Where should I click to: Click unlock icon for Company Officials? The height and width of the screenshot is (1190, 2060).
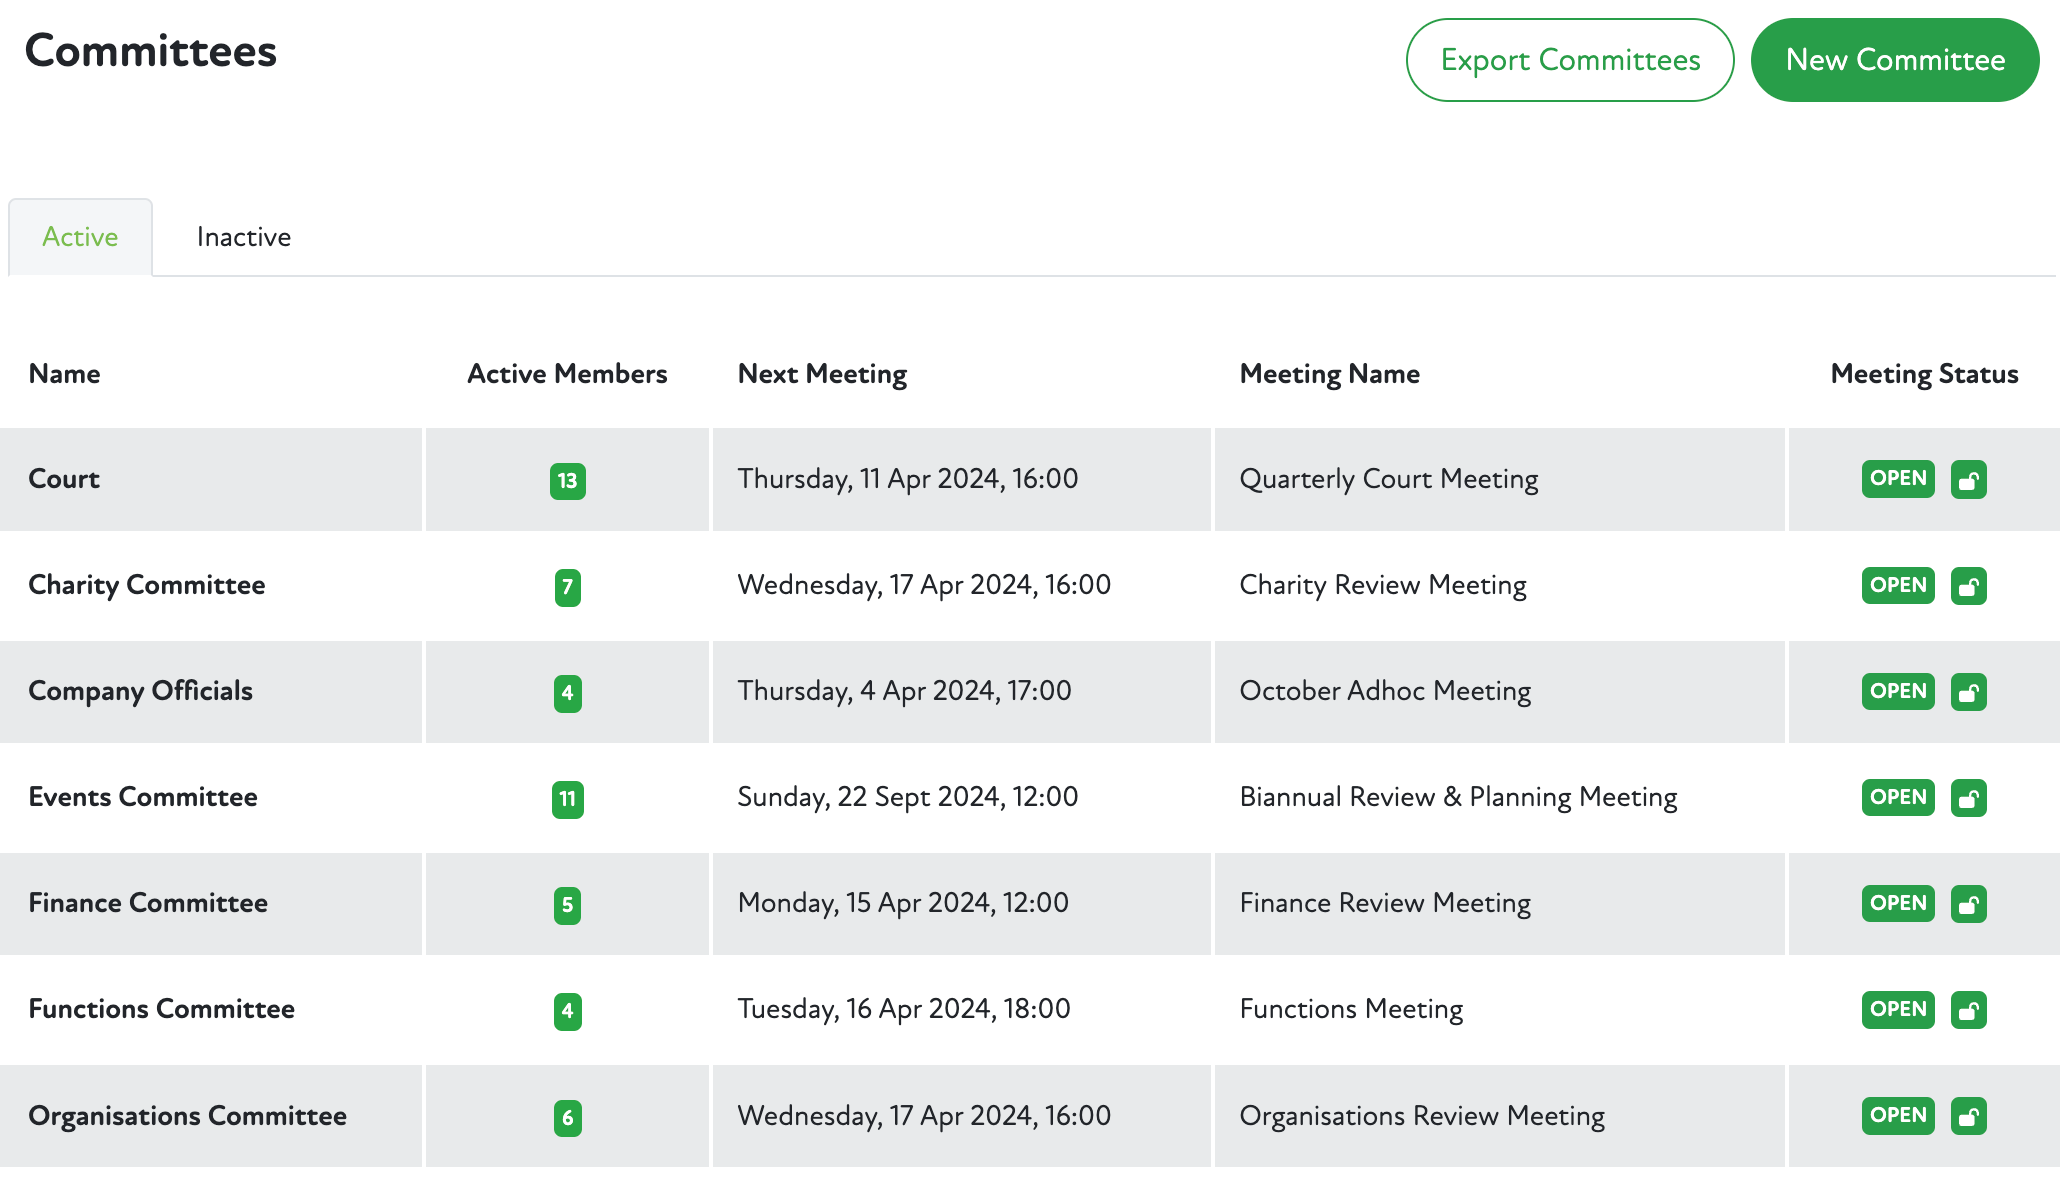click(1968, 692)
